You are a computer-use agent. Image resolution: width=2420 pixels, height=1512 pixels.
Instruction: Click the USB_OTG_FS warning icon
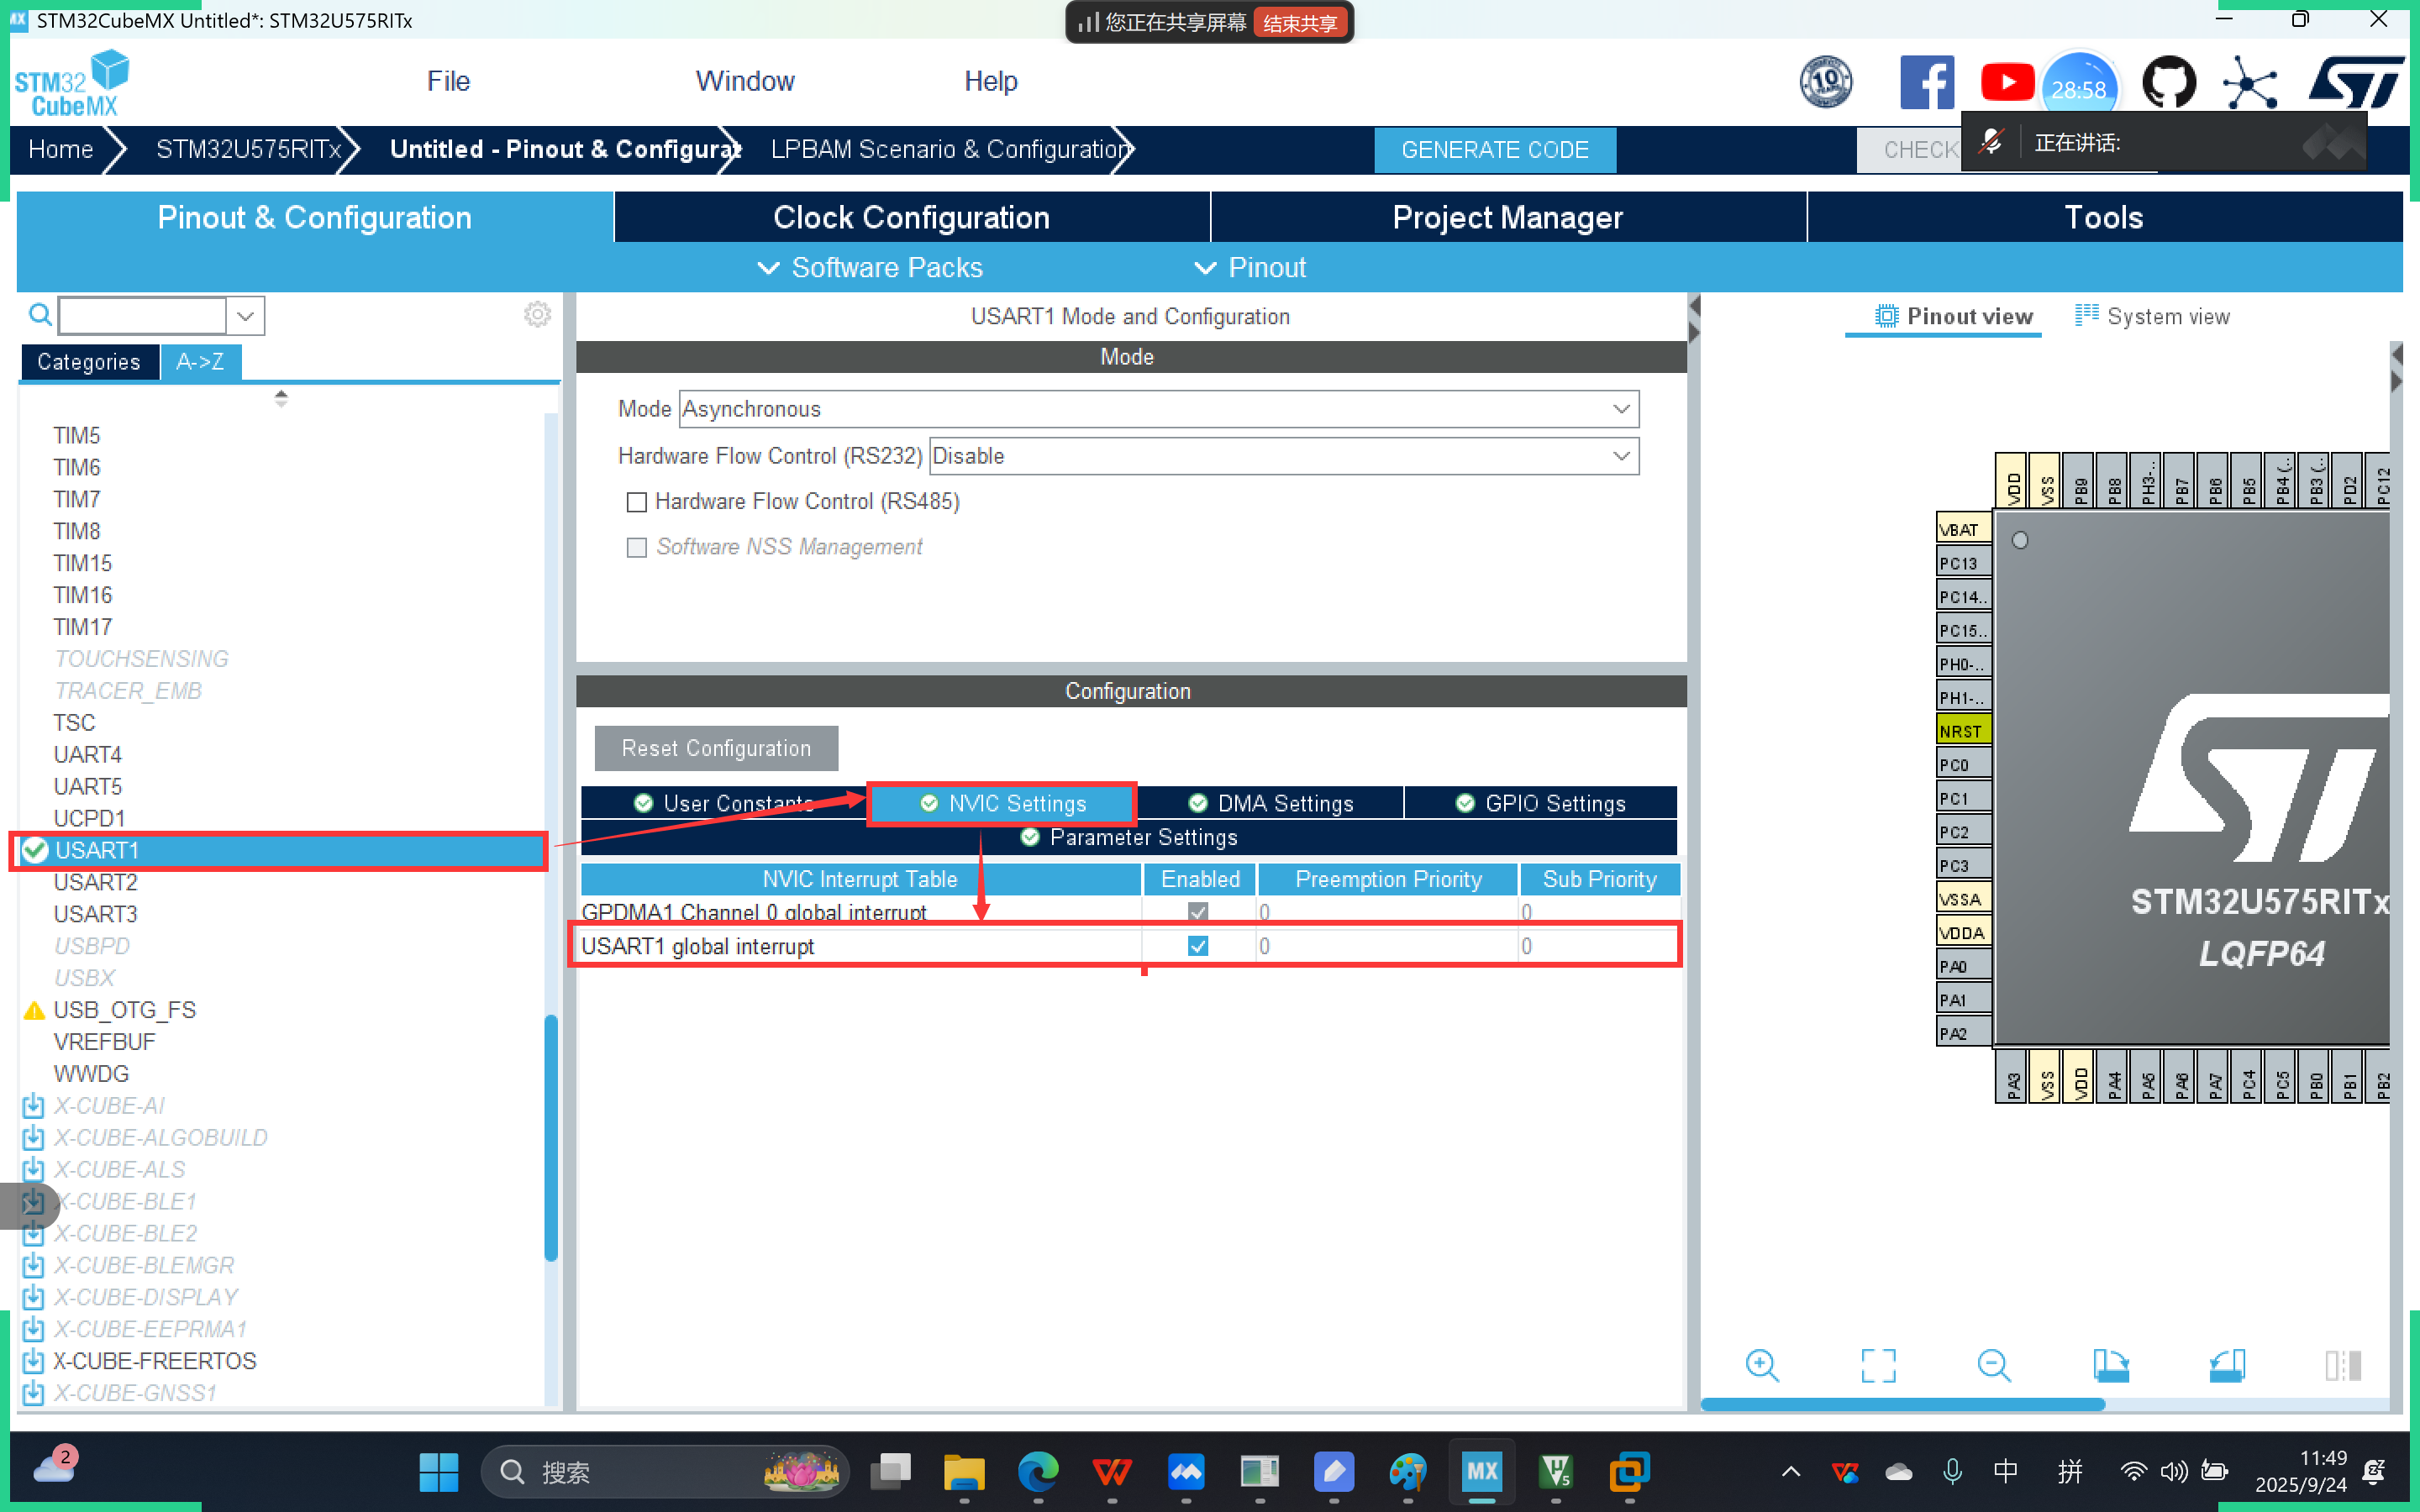click(34, 1010)
